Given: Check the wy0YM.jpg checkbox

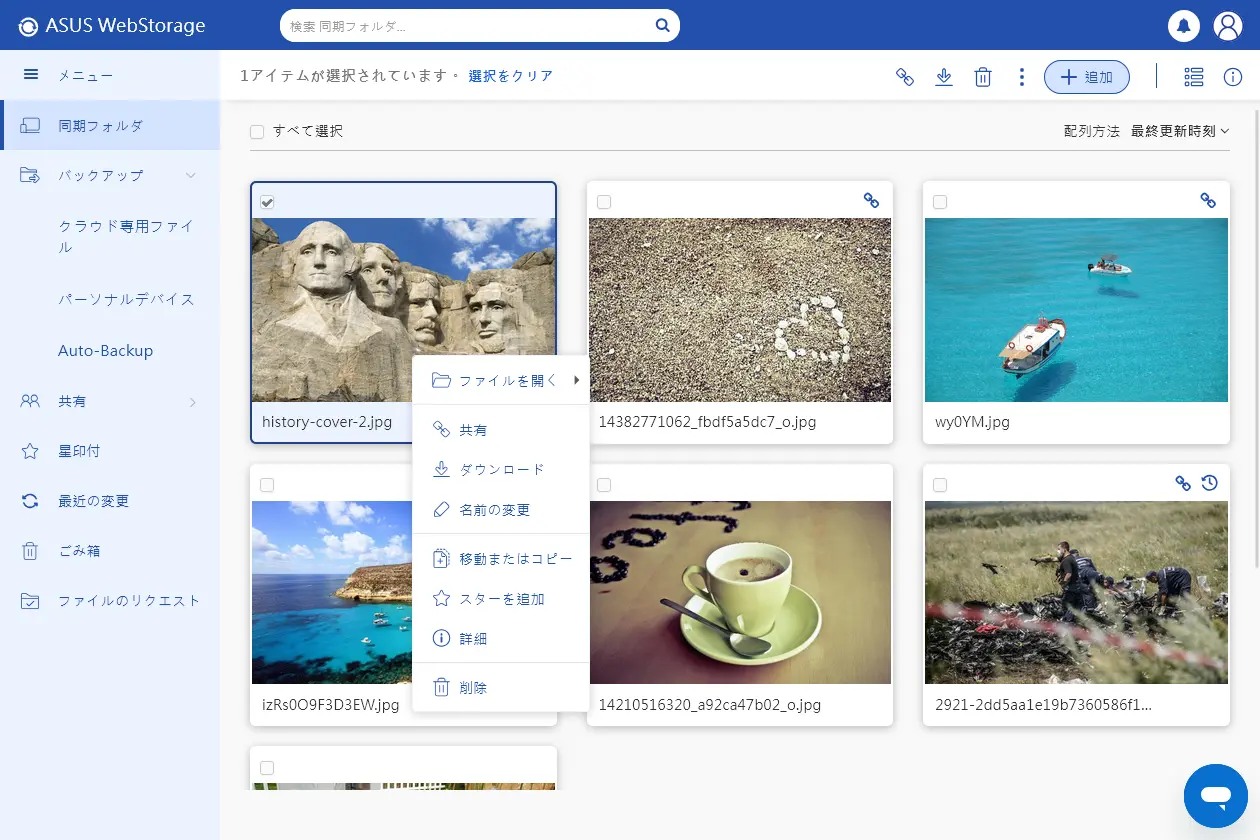Looking at the screenshot, I should point(940,202).
